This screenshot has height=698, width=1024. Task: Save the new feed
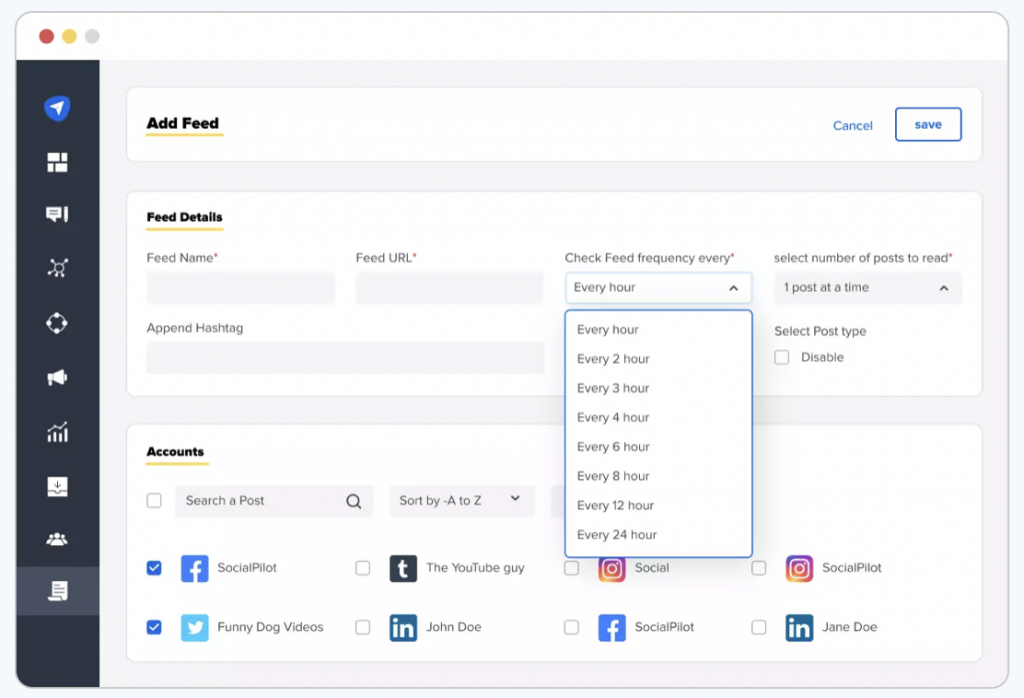(927, 125)
